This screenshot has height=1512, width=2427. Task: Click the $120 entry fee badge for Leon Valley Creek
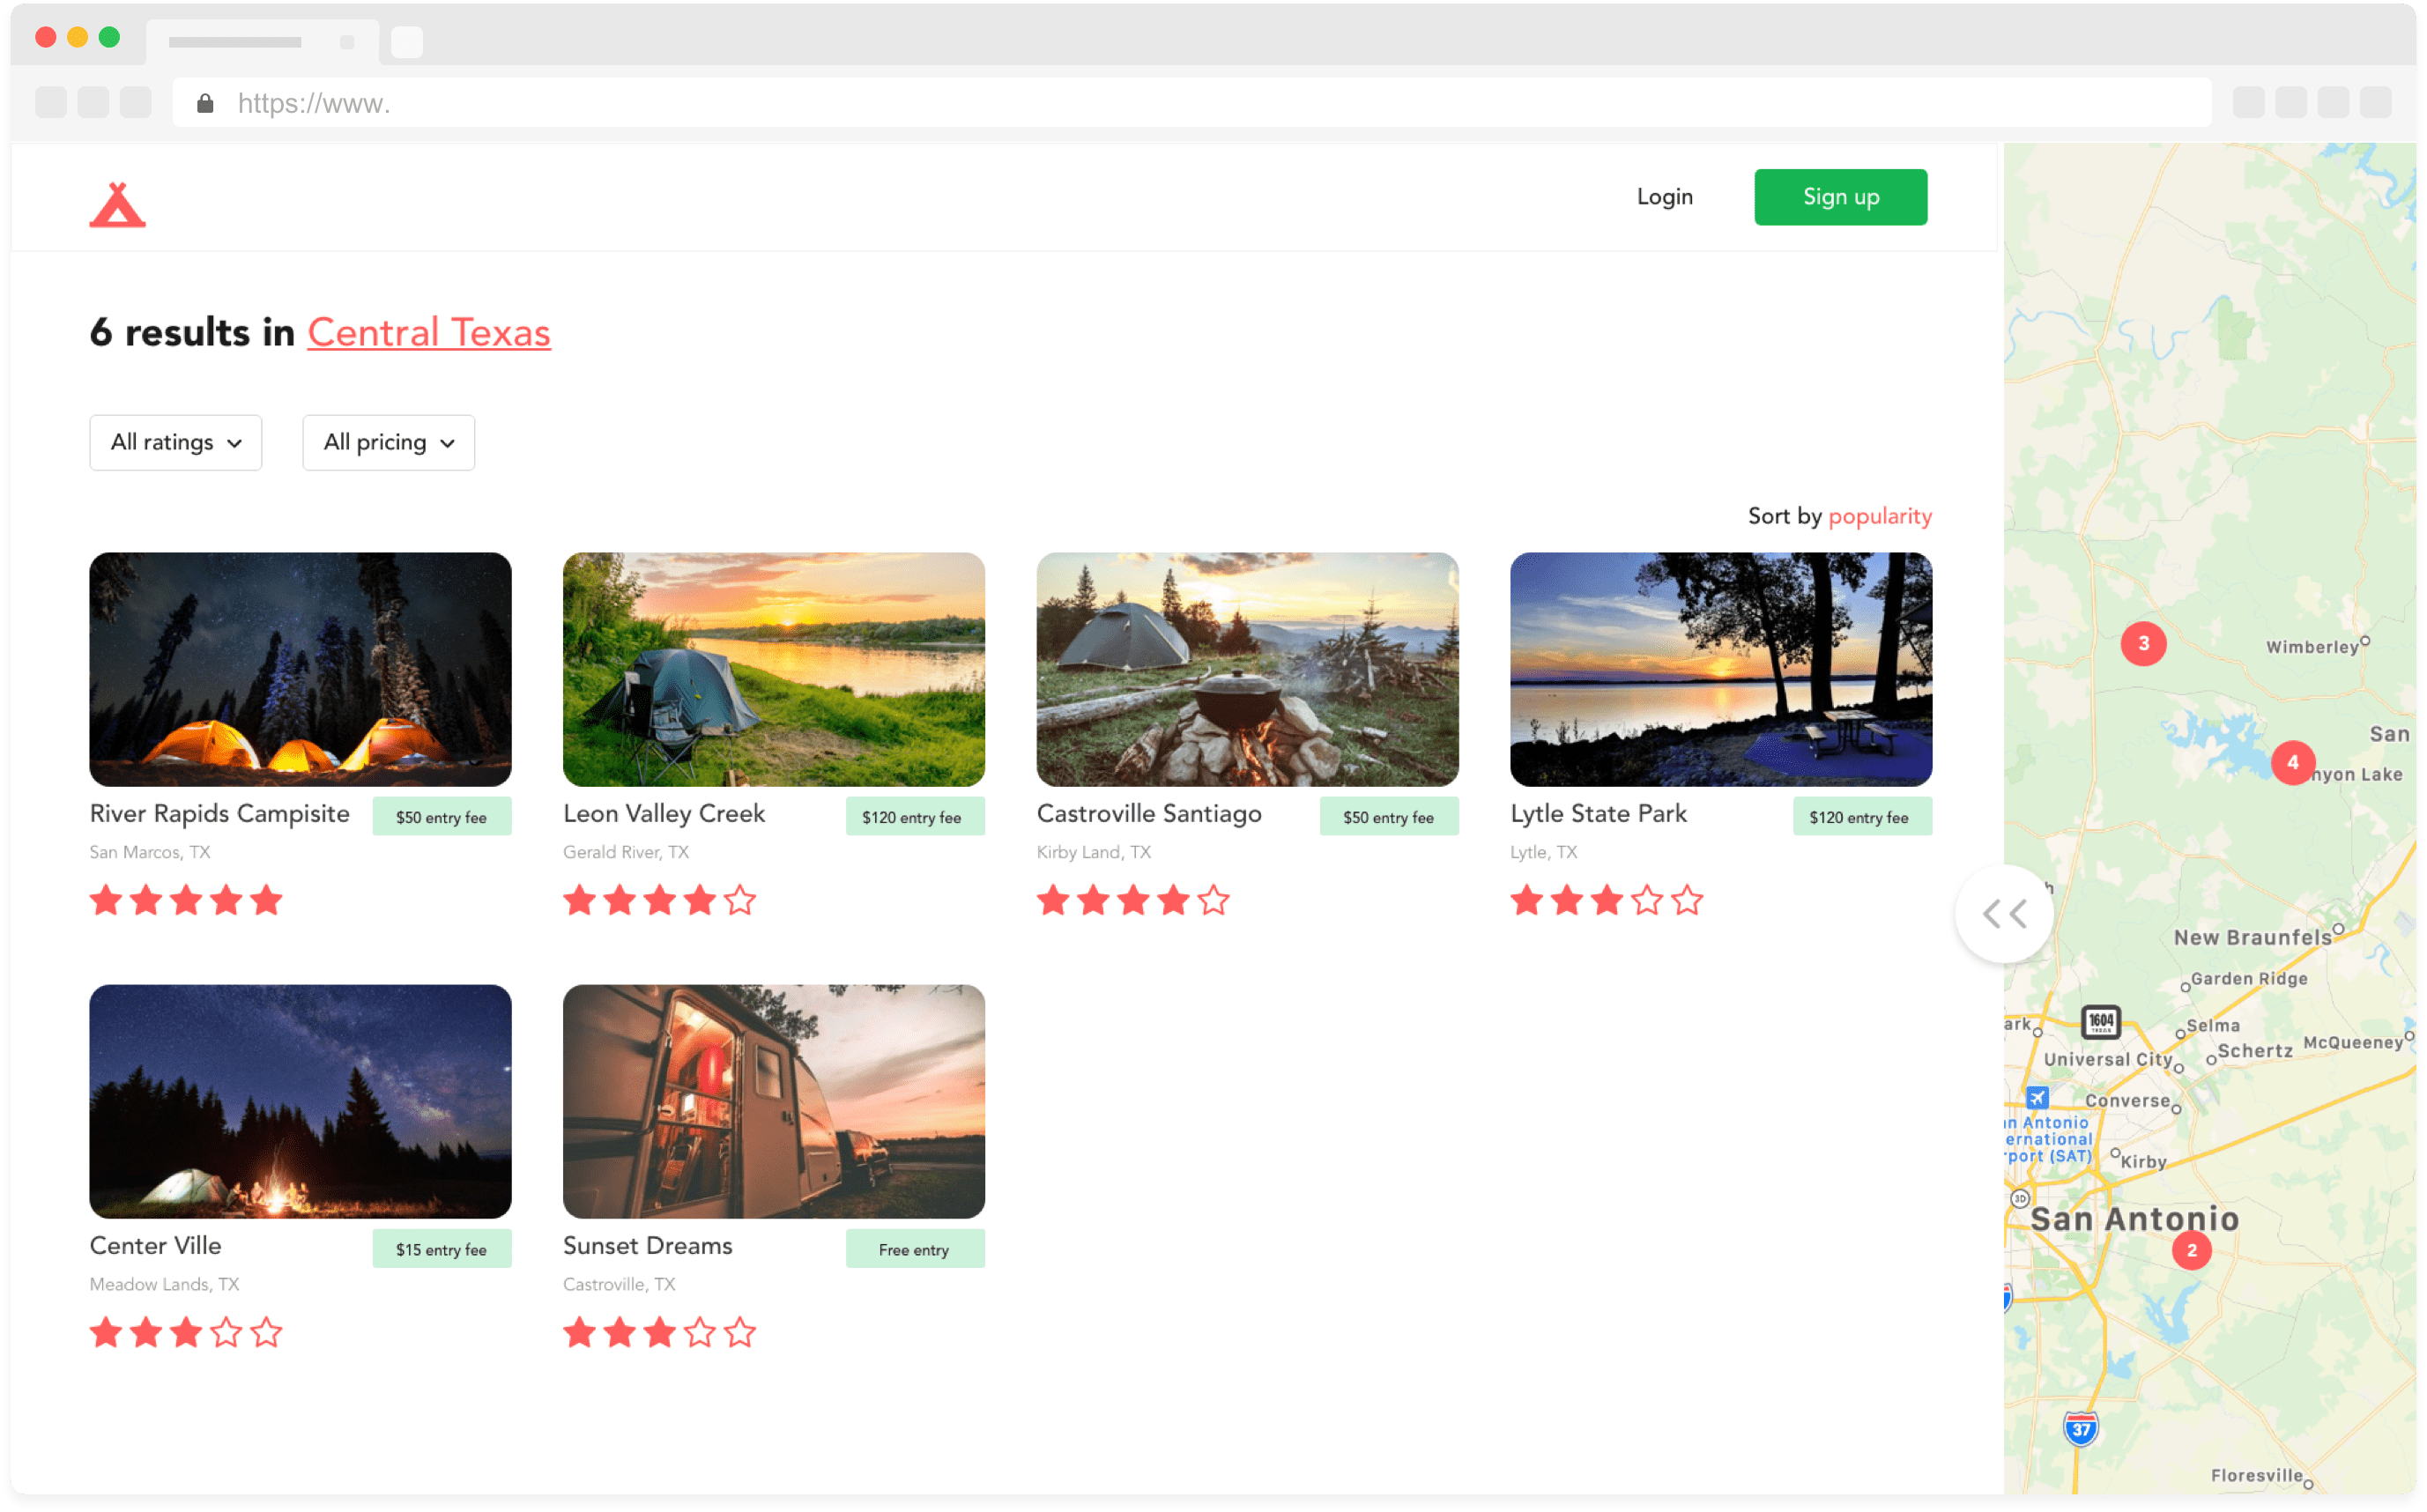915,817
